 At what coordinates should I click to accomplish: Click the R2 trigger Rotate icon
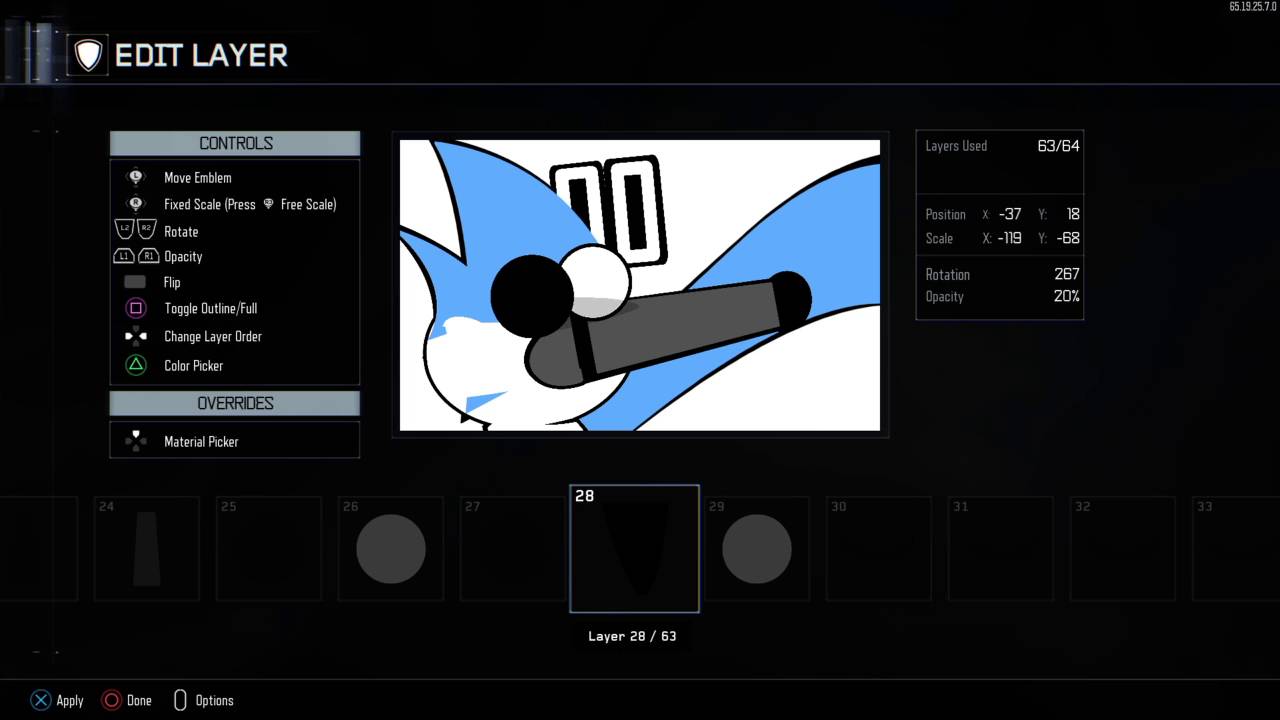click(147, 230)
